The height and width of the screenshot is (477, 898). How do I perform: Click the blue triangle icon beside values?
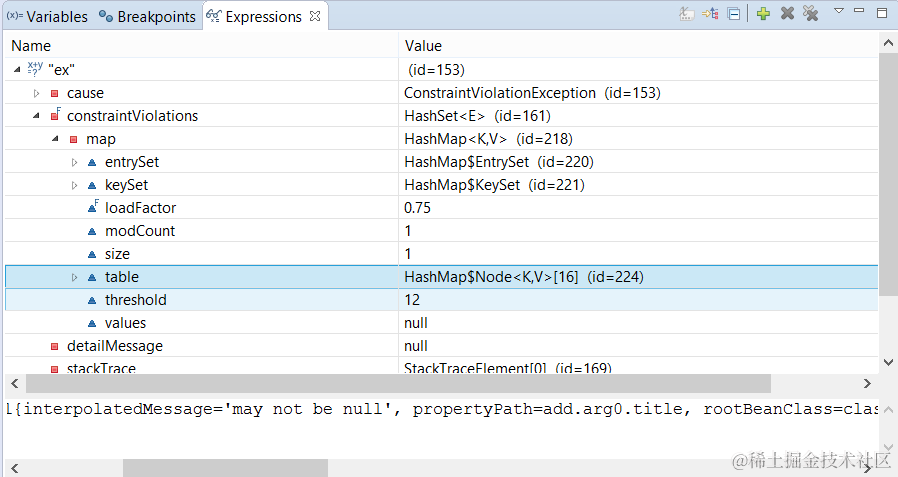click(92, 324)
